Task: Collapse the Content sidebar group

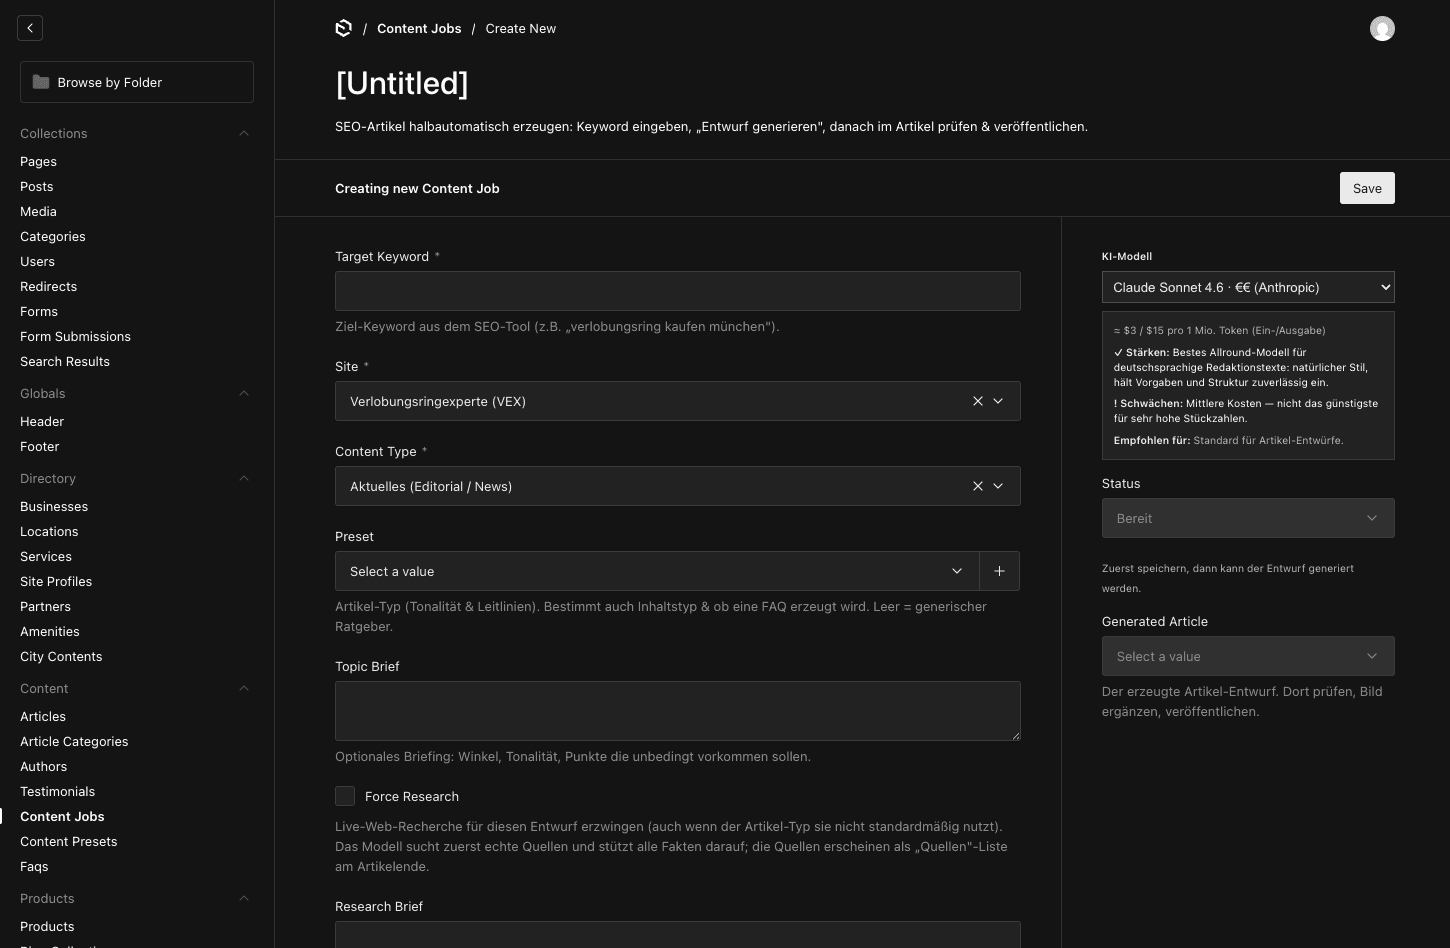Action: point(244,688)
